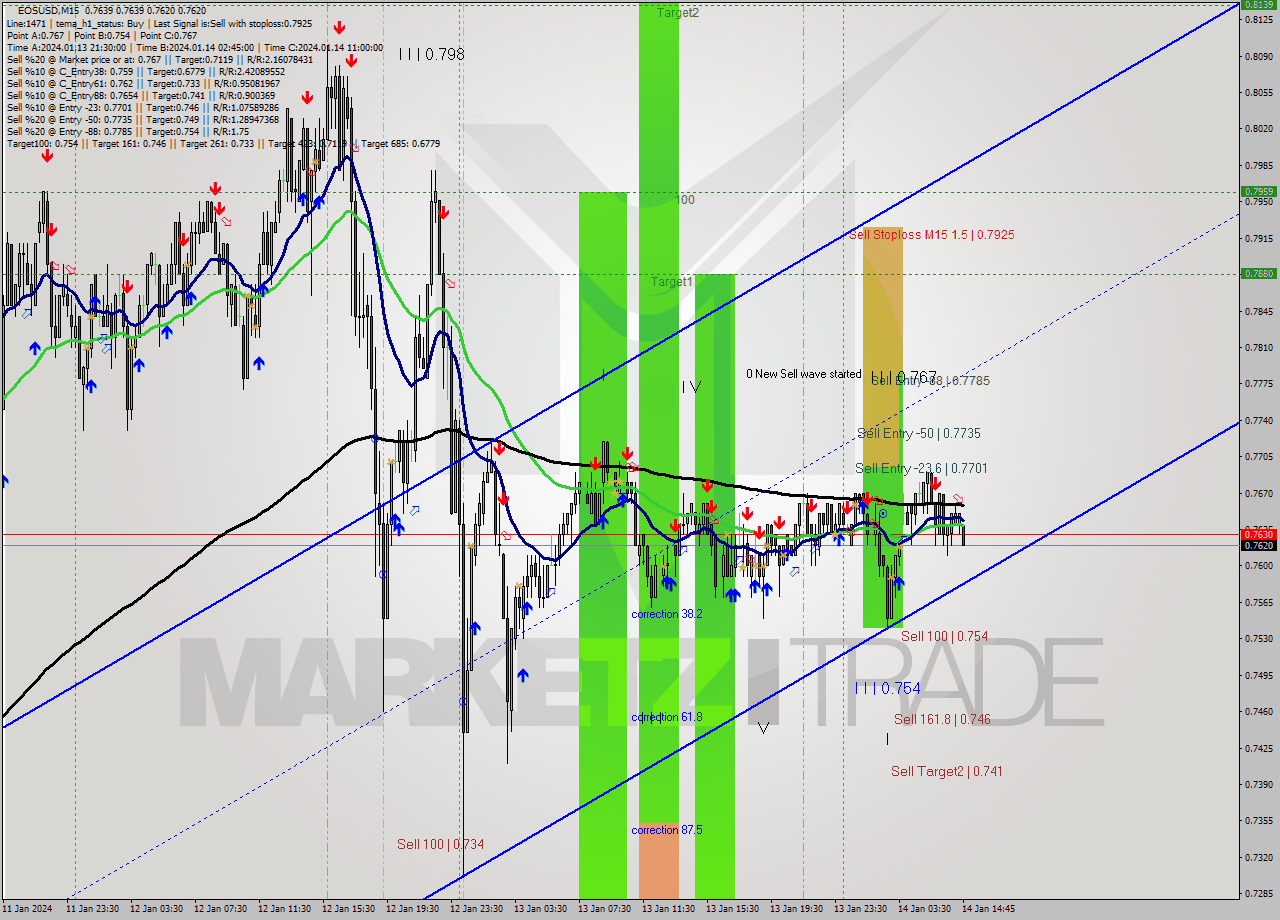Click the 'Point A:0.767 | Point B:0.754' line
The image size is (1280, 920).
pyautogui.click(x=102, y=35)
